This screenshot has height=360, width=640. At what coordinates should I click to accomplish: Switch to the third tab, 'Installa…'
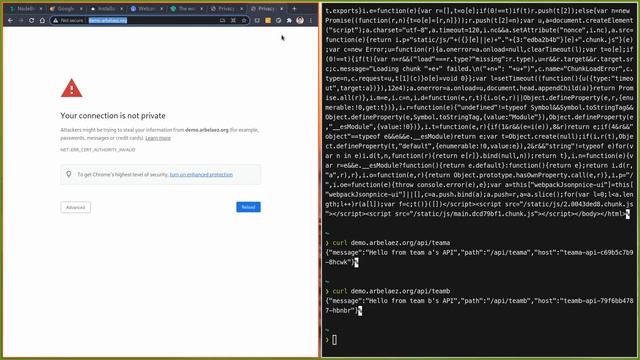(106, 9)
